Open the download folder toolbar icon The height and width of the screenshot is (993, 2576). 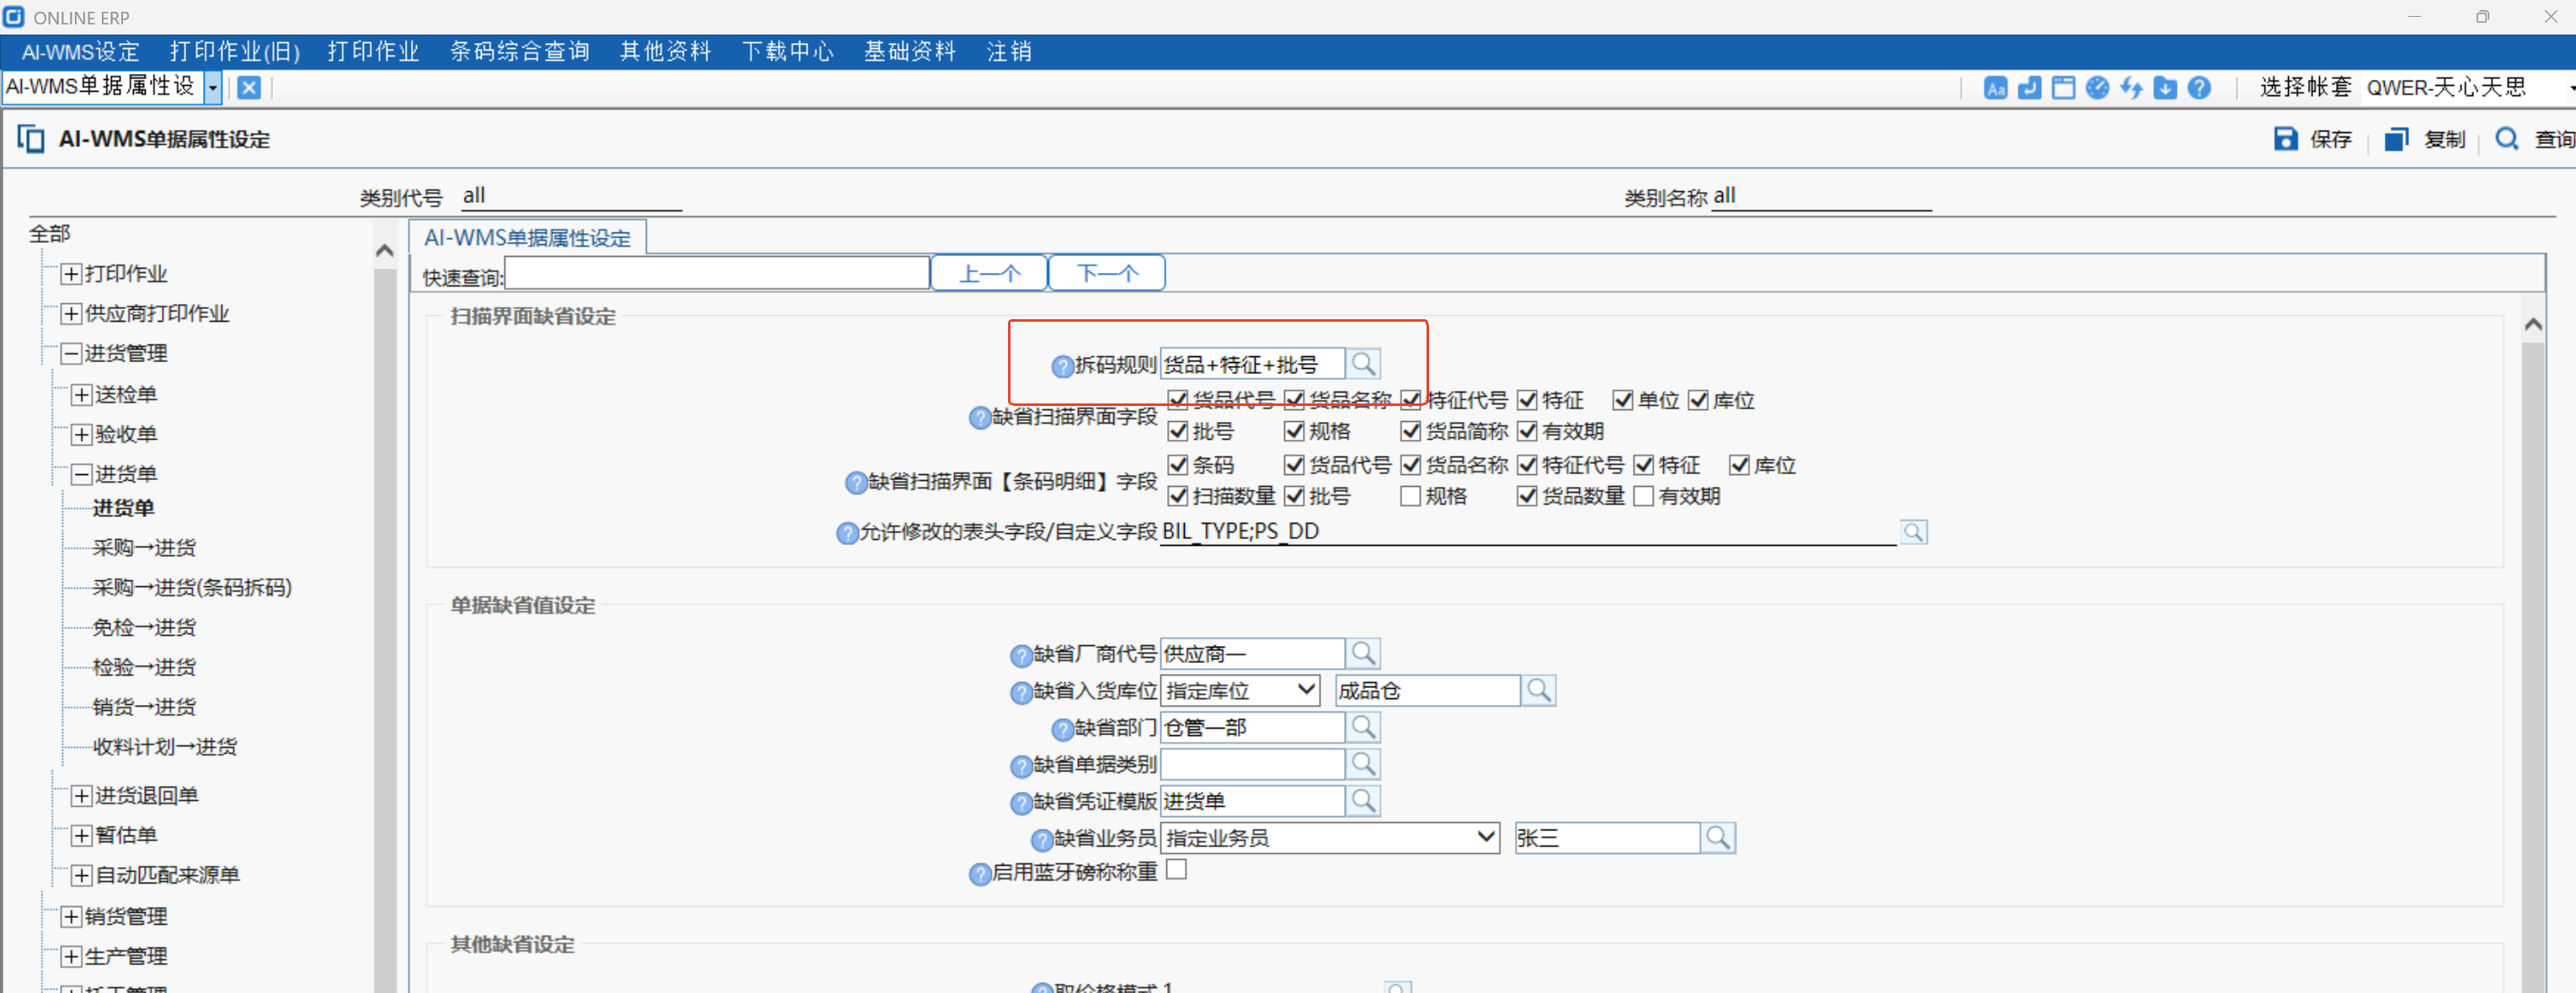click(x=2165, y=88)
